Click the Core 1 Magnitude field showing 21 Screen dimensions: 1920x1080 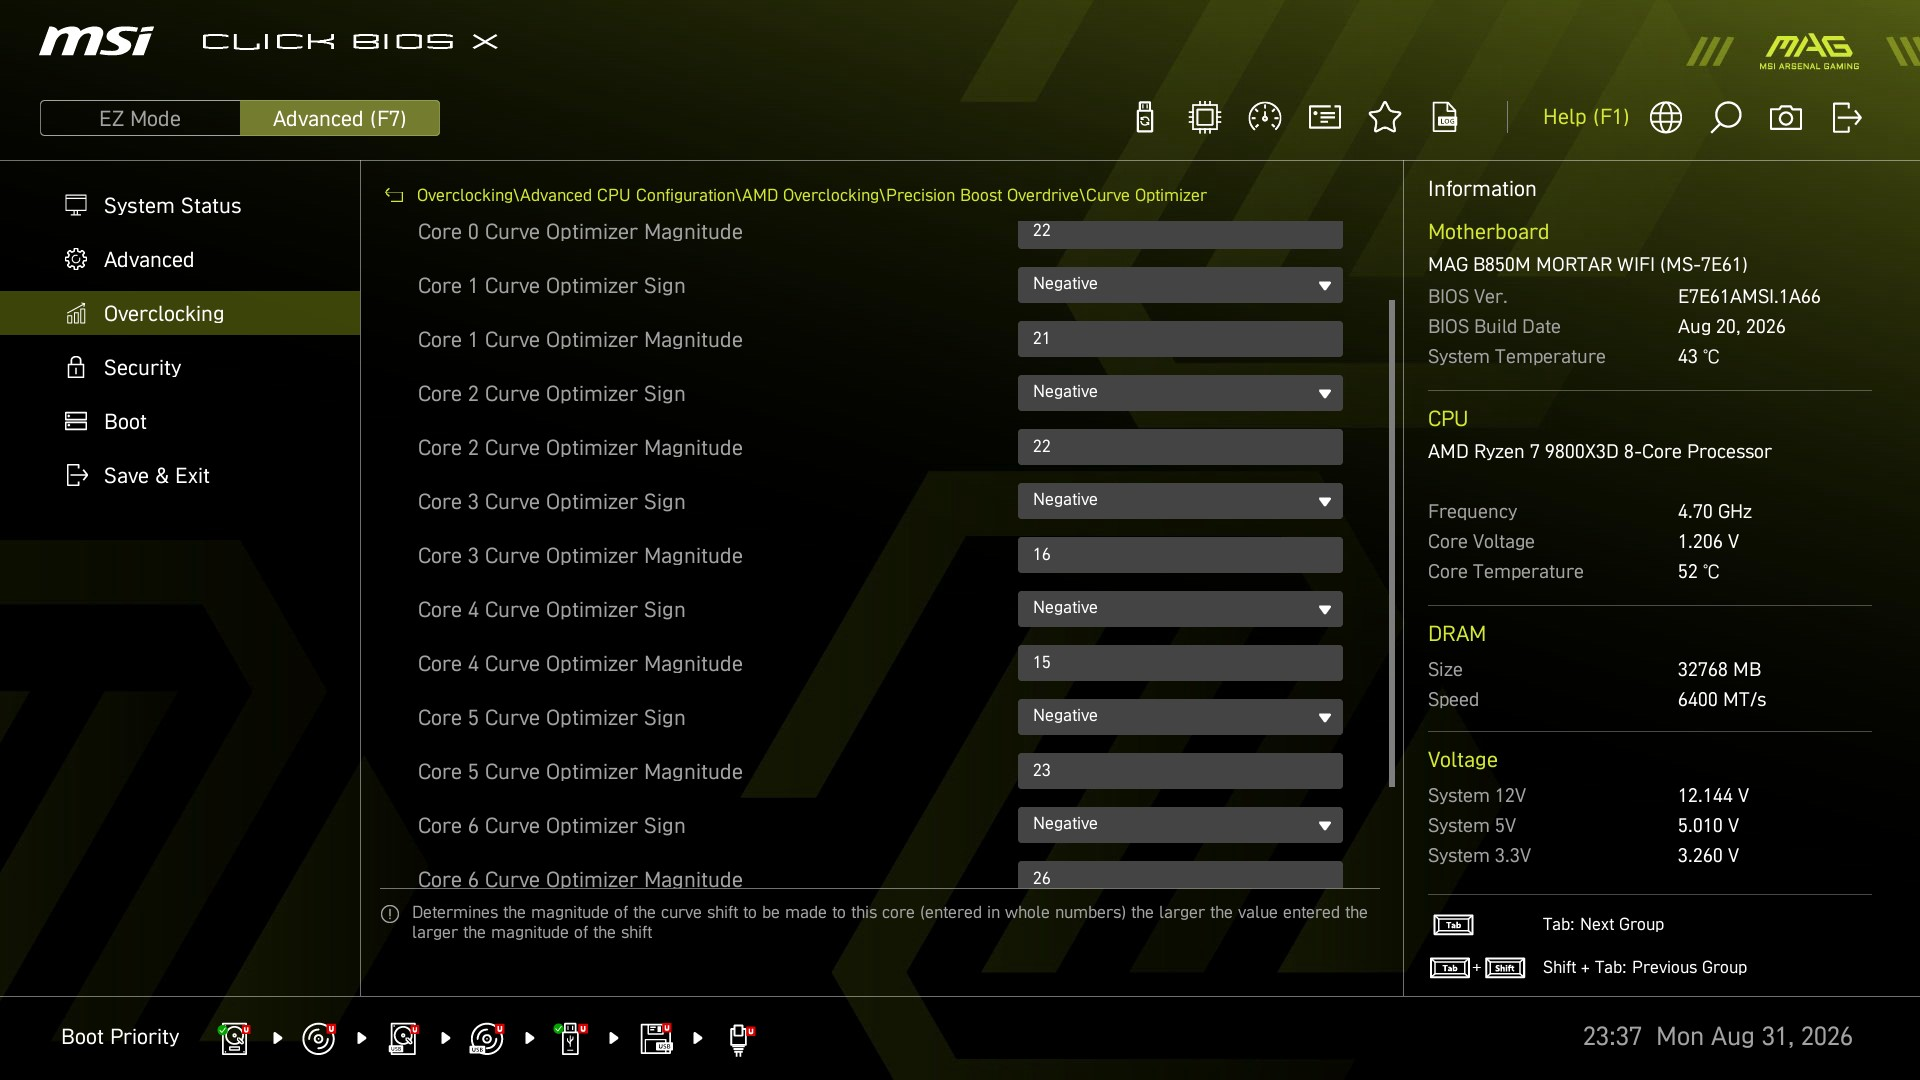point(1180,339)
